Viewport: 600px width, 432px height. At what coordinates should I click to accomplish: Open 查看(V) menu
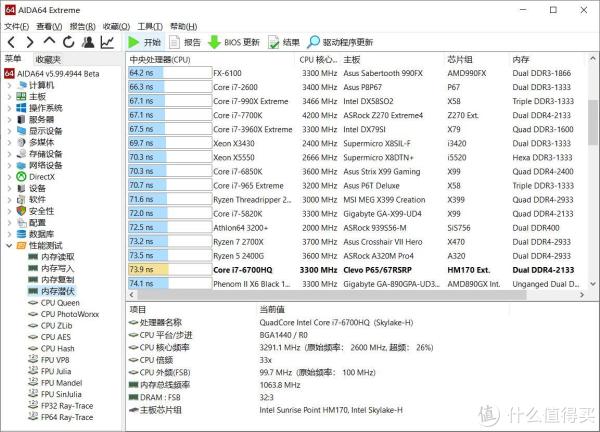click(x=49, y=26)
